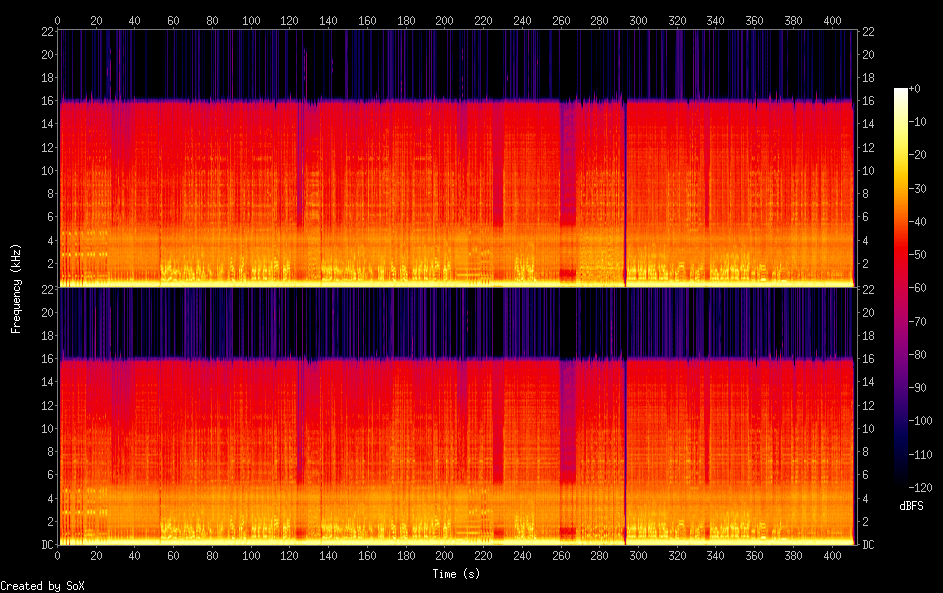
Task: Click the dark dropout line near 293 seconds, lower channel
Action: pos(625,450)
